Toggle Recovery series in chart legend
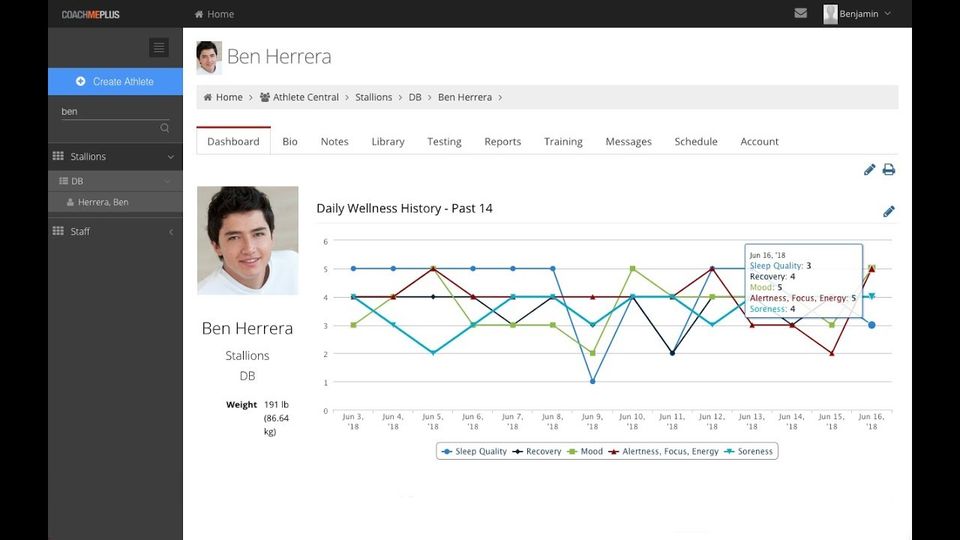Image resolution: width=960 pixels, height=540 pixels. [537, 452]
